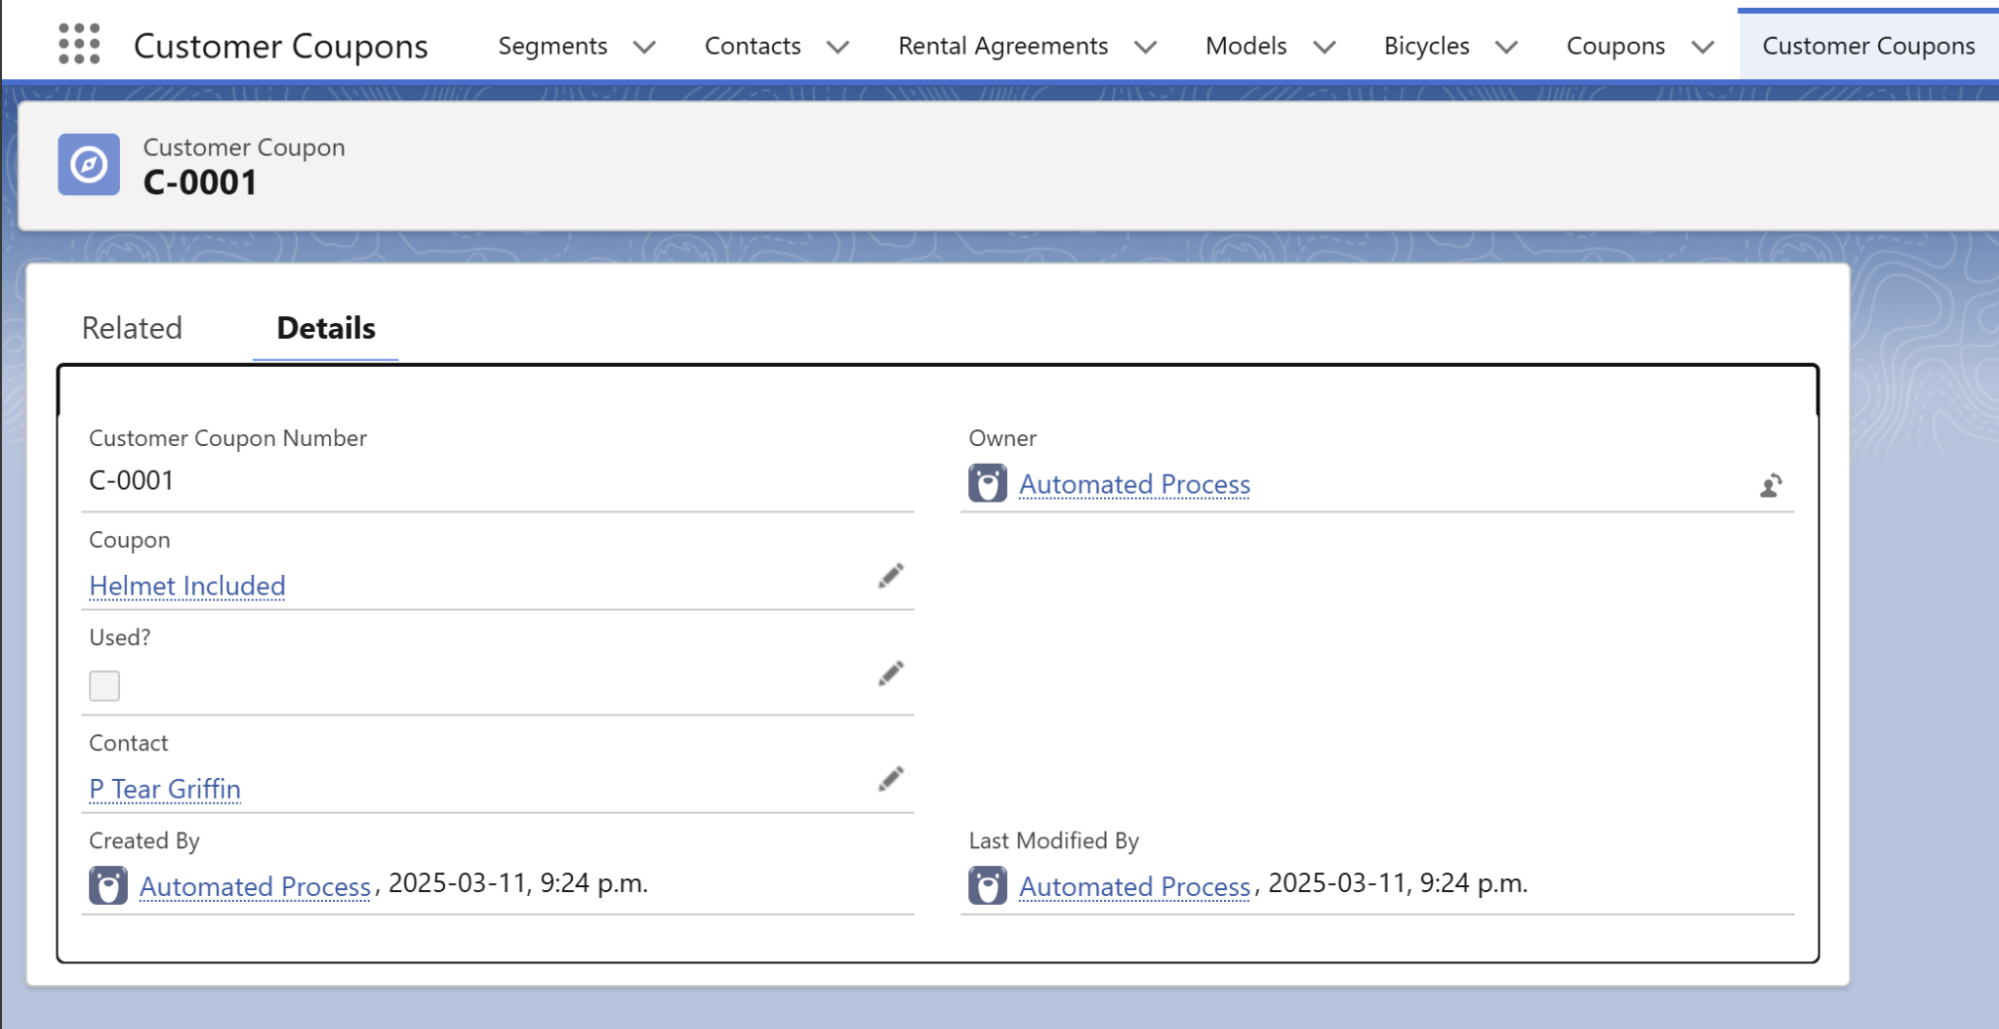
Task: Edit the Contact field pencil icon
Action: point(890,779)
